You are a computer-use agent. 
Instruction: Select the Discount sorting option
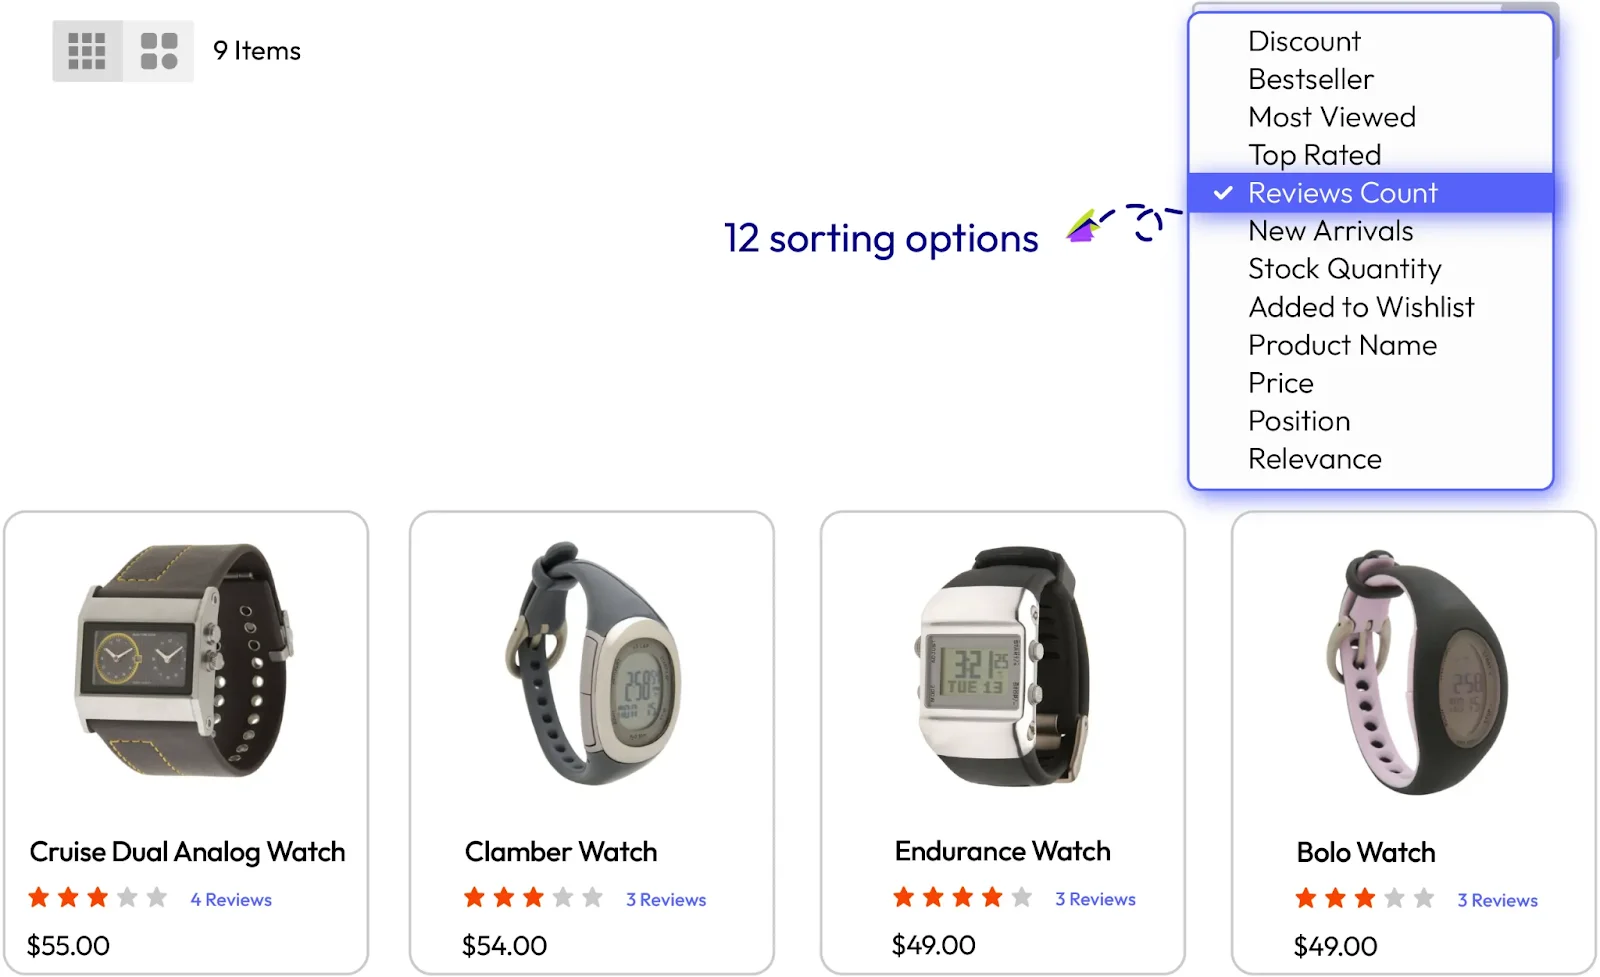(x=1304, y=42)
